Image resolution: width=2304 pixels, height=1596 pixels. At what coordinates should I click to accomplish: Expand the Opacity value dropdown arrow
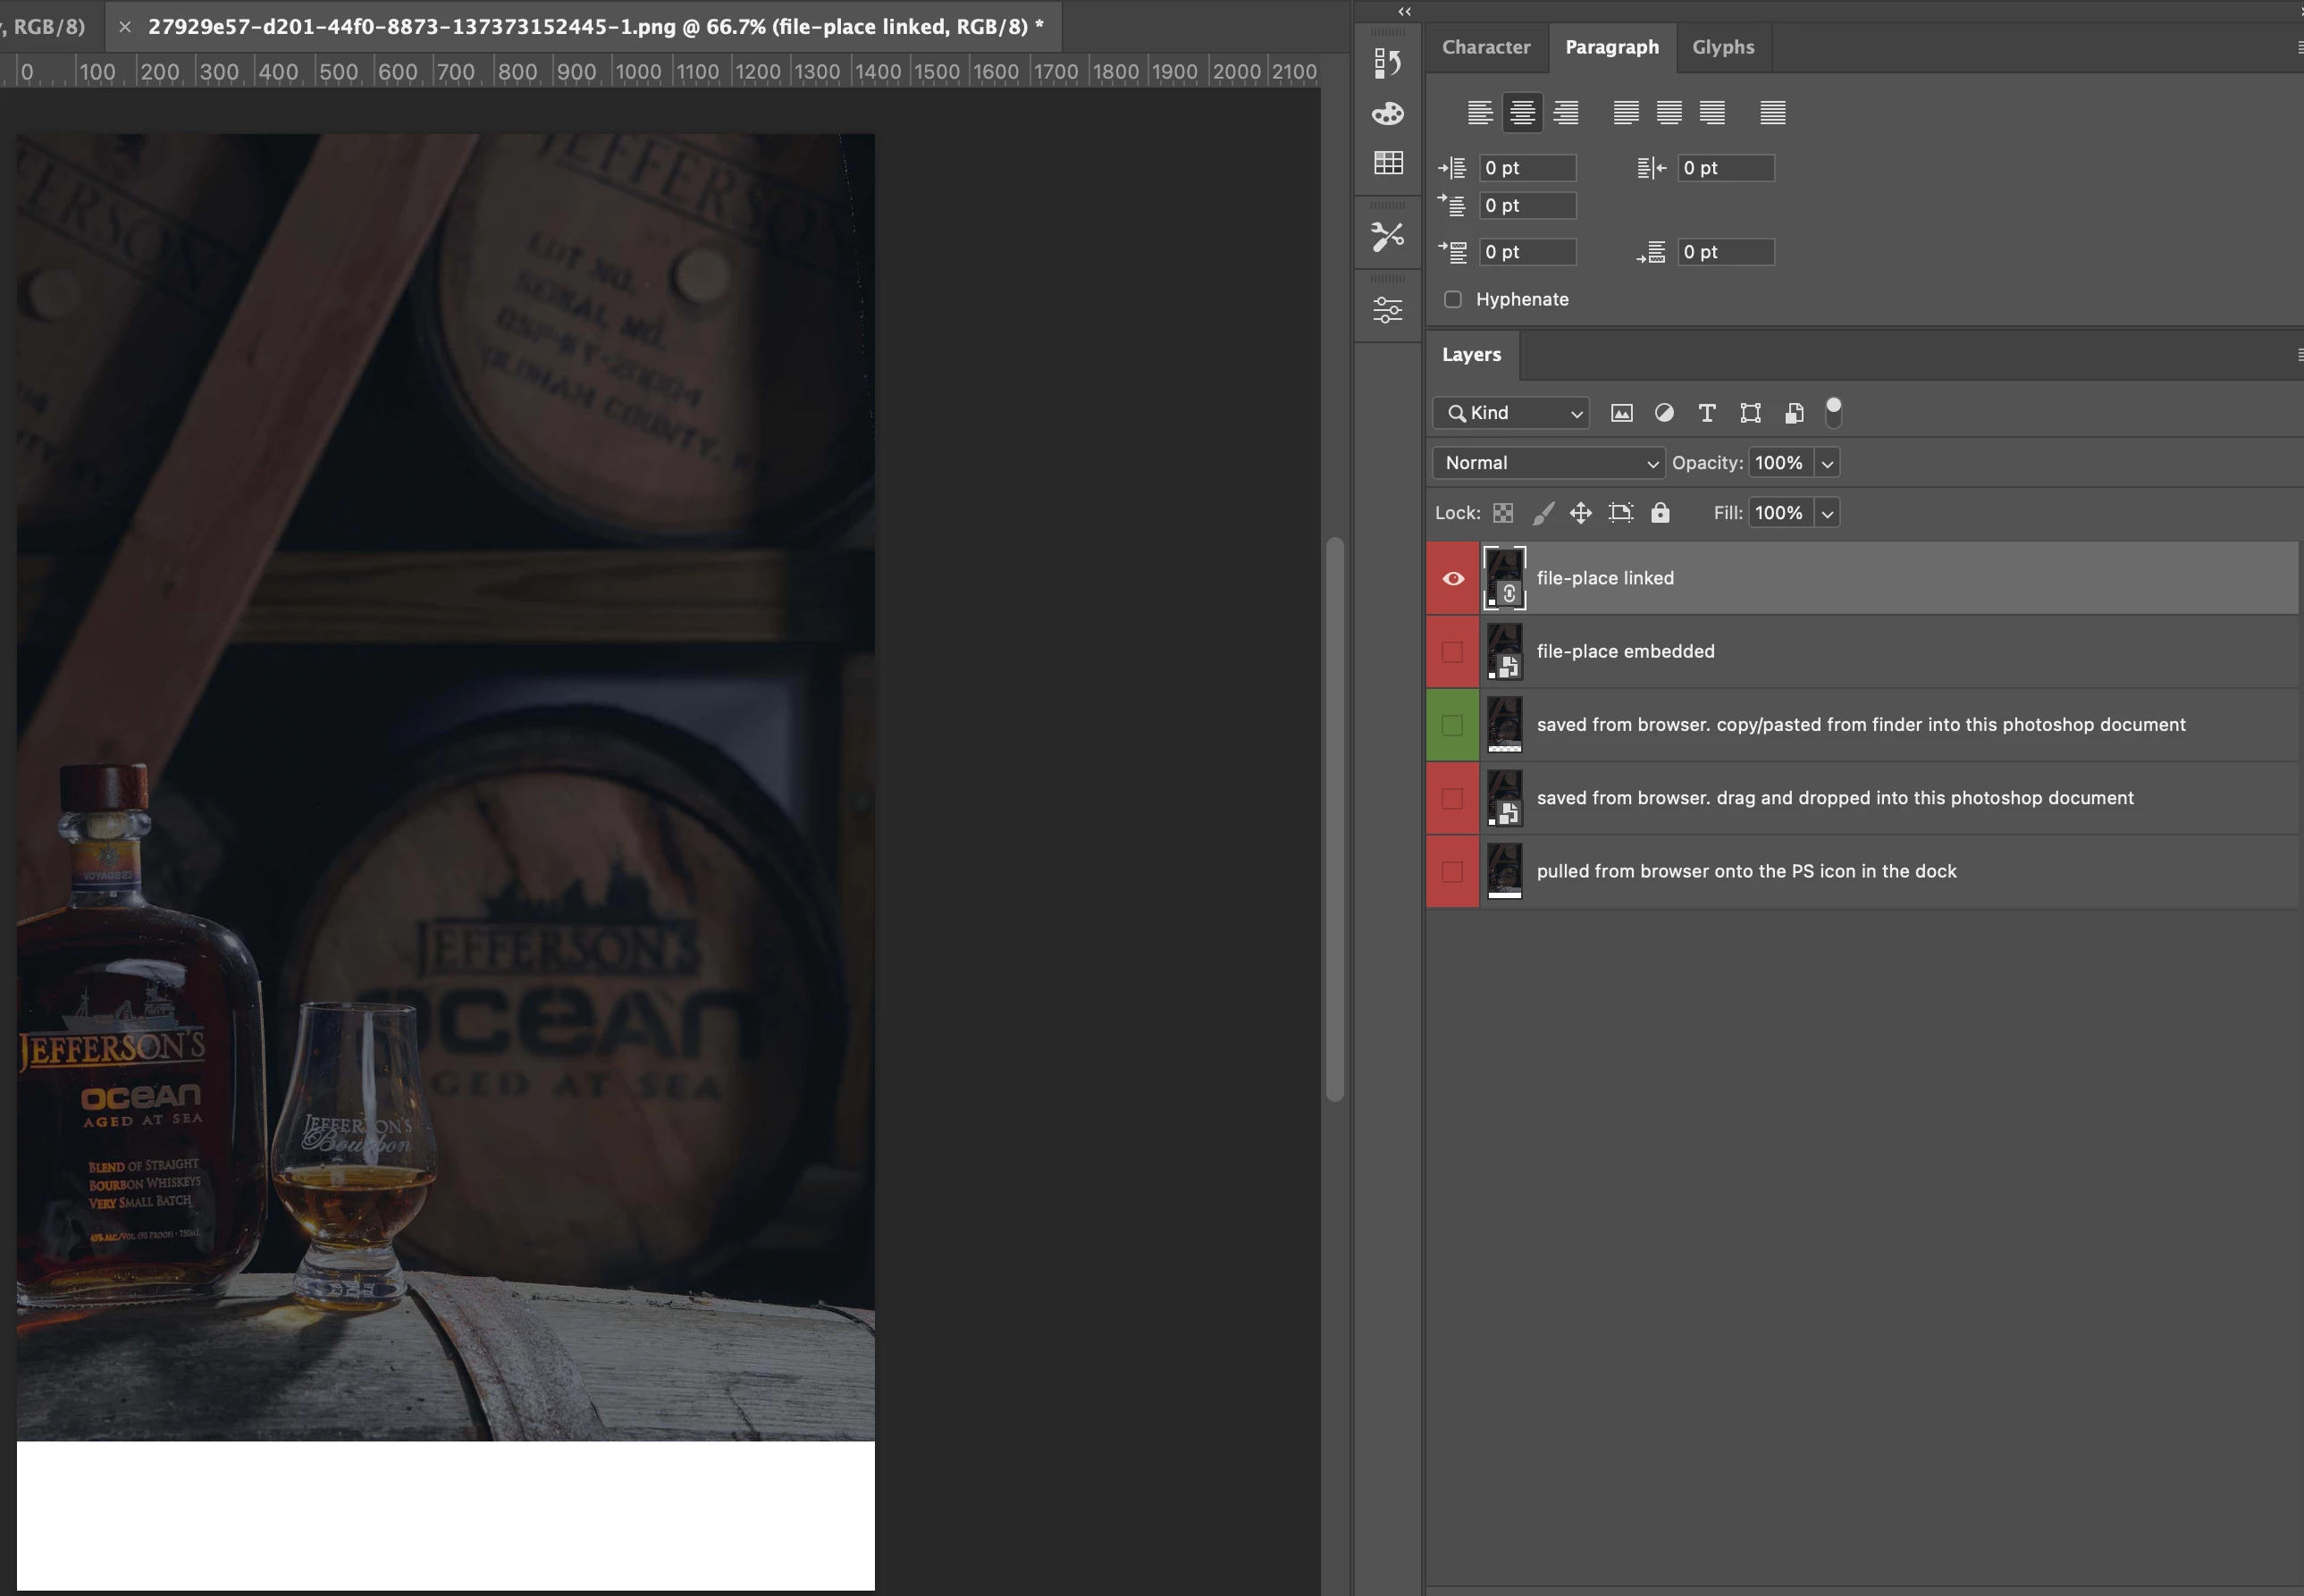point(1827,463)
